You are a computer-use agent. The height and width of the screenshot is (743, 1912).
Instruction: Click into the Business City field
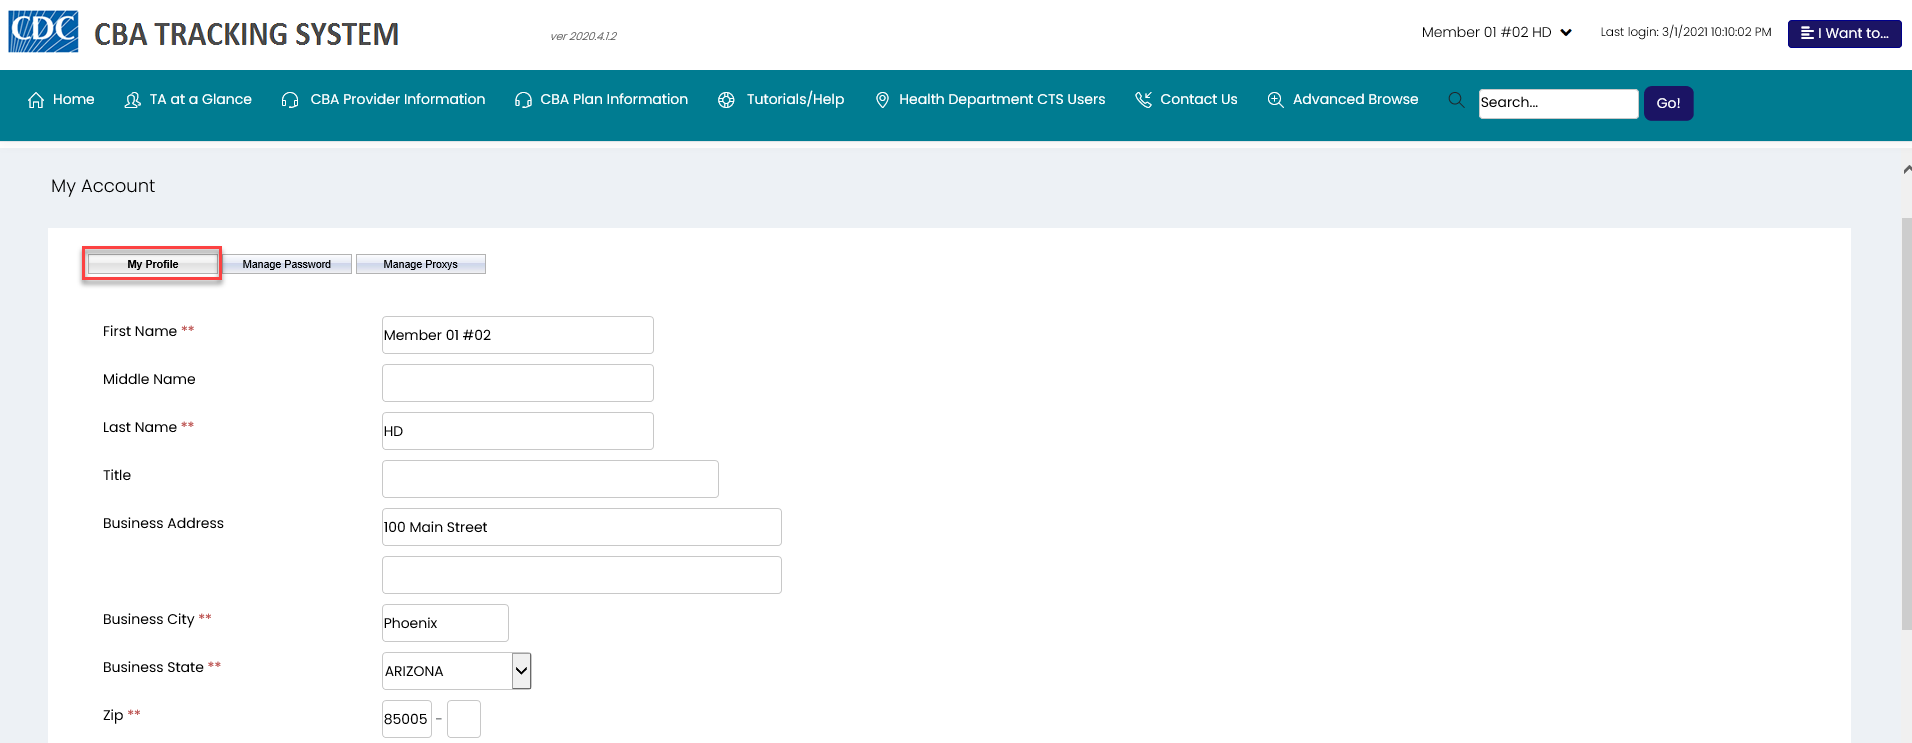pyautogui.click(x=445, y=623)
